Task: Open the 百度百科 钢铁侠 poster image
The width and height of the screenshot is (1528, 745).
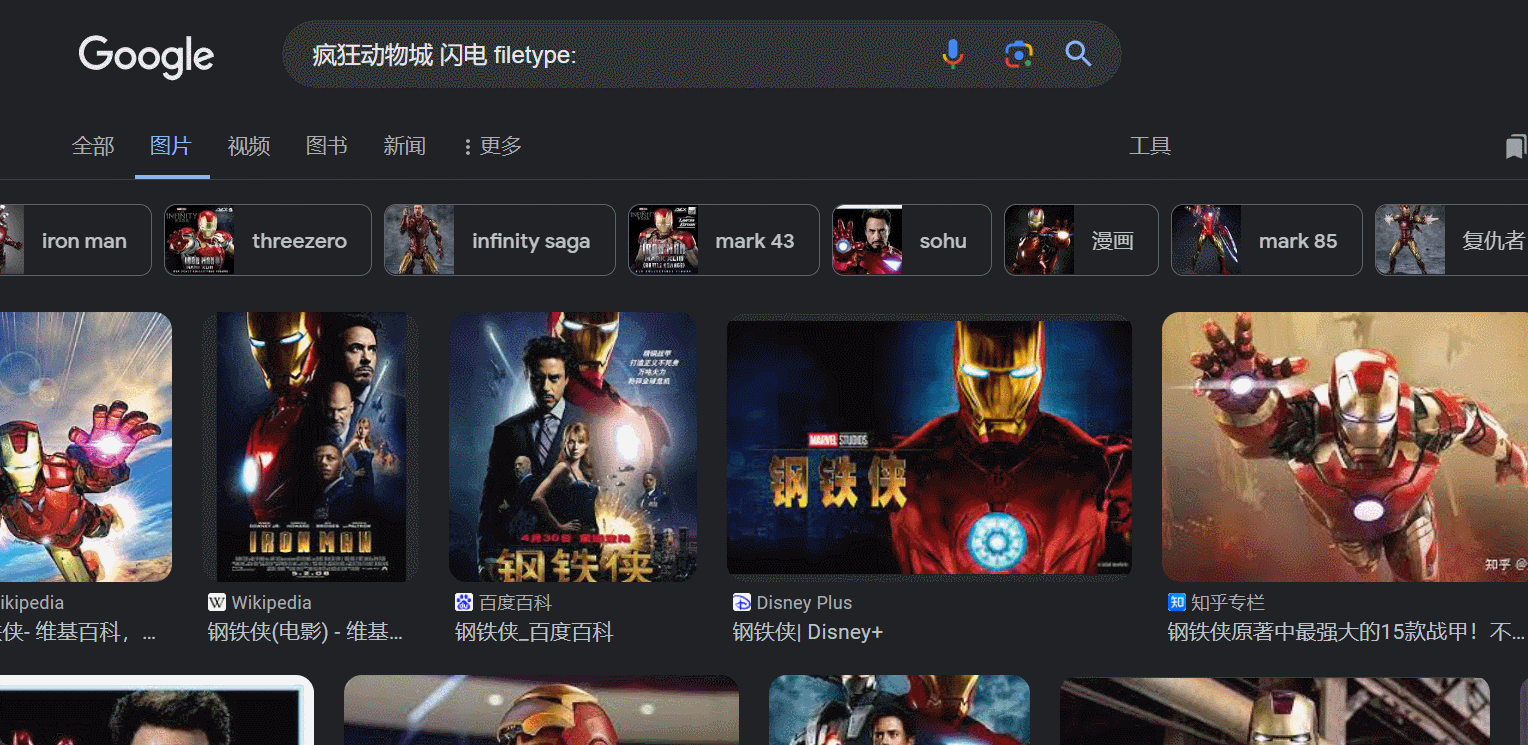Action: (573, 447)
